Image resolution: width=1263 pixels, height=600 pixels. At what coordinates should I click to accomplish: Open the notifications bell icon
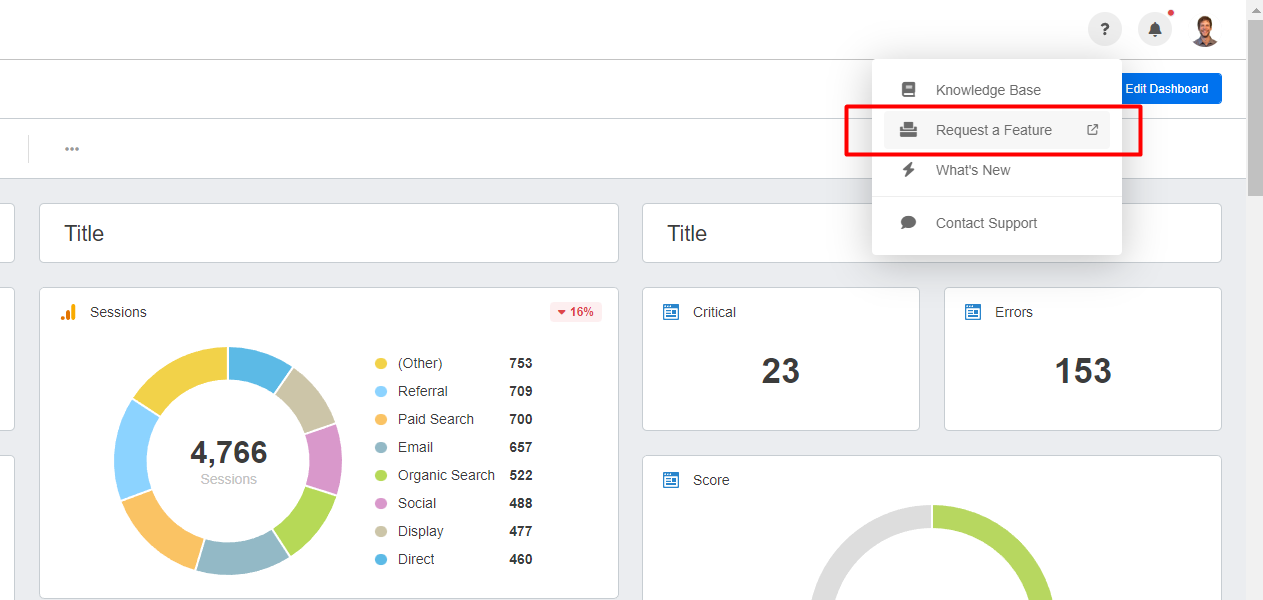pyautogui.click(x=1155, y=29)
